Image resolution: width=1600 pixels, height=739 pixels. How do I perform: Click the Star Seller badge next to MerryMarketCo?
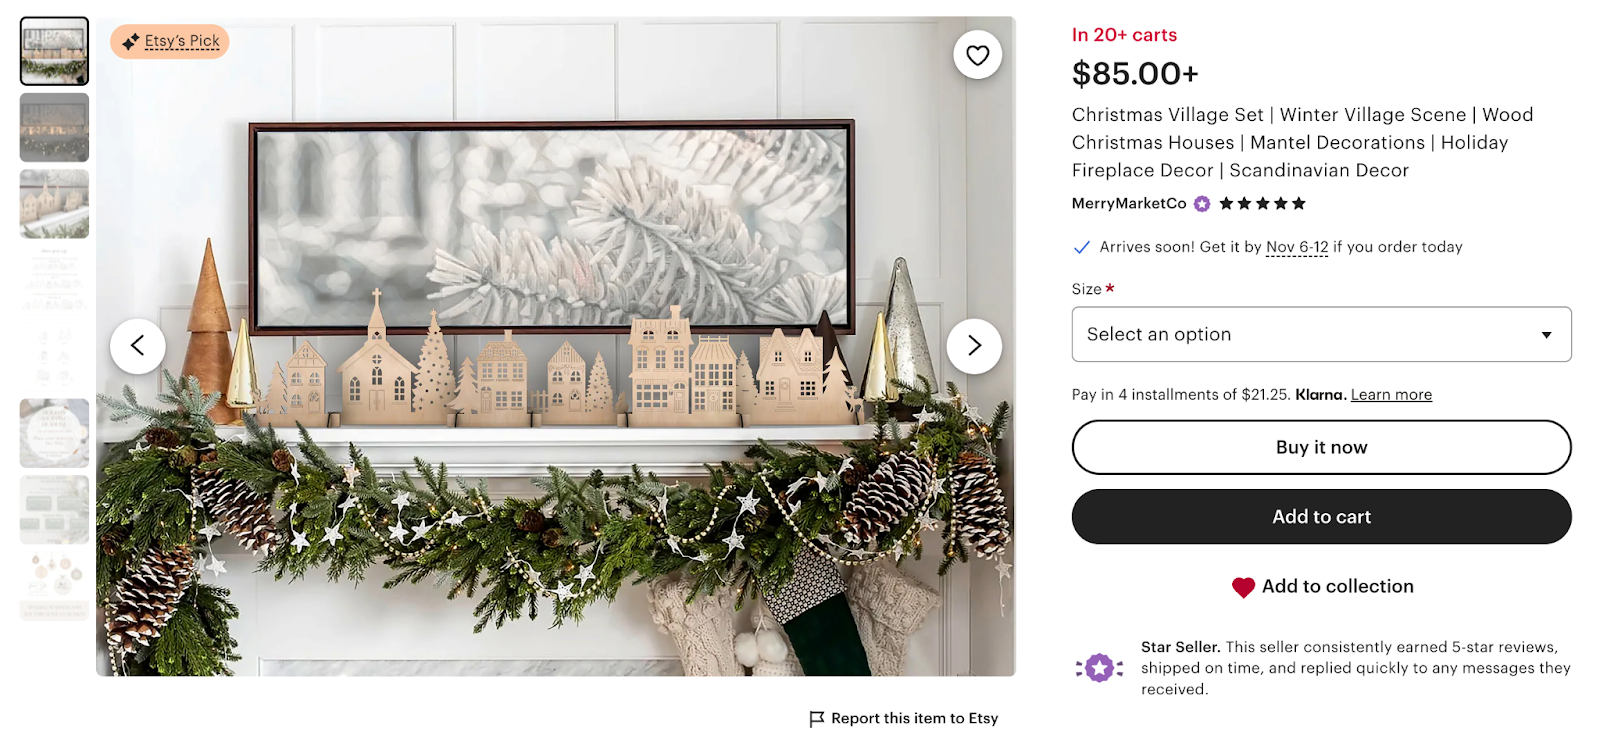(x=1202, y=204)
